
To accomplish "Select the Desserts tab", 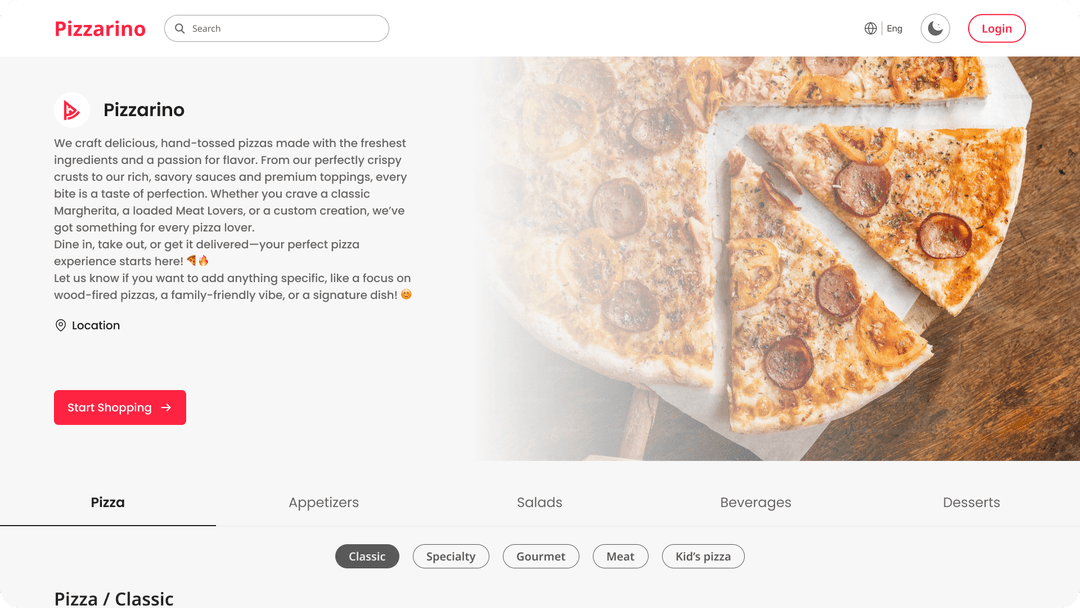I will pyautogui.click(x=971, y=503).
